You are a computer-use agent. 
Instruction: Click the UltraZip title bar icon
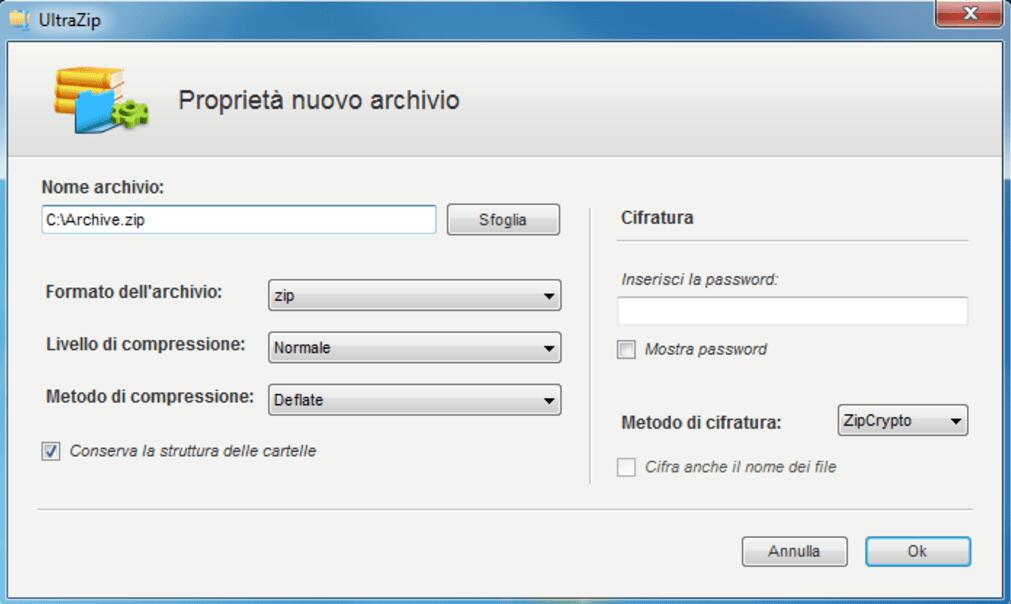tap(19, 20)
